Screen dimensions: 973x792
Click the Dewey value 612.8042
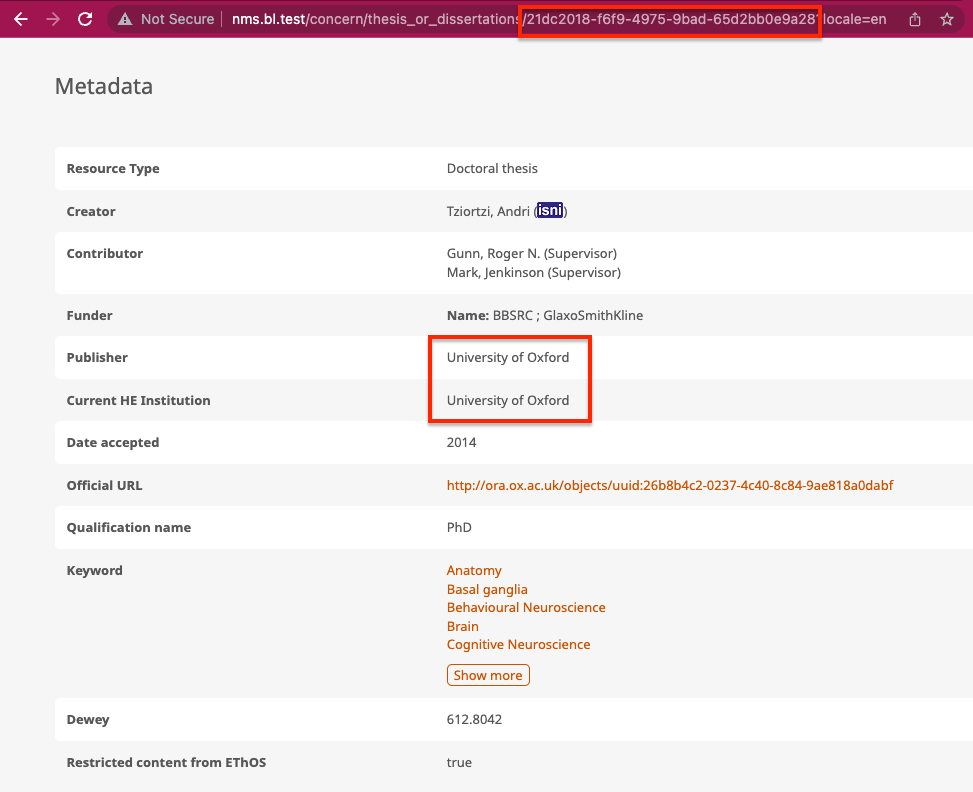[x=473, y=719]
